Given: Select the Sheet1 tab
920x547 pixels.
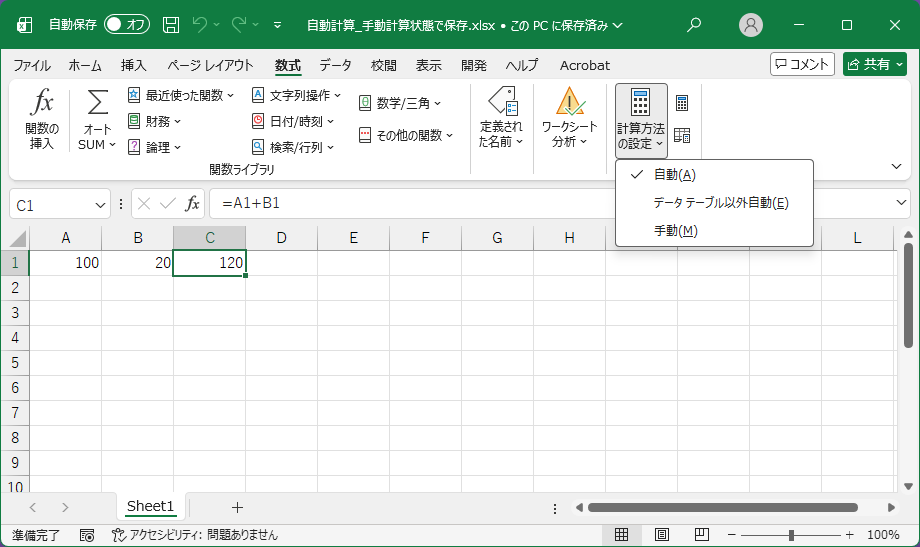Looking at the screenshot, I should click(150, 507).
